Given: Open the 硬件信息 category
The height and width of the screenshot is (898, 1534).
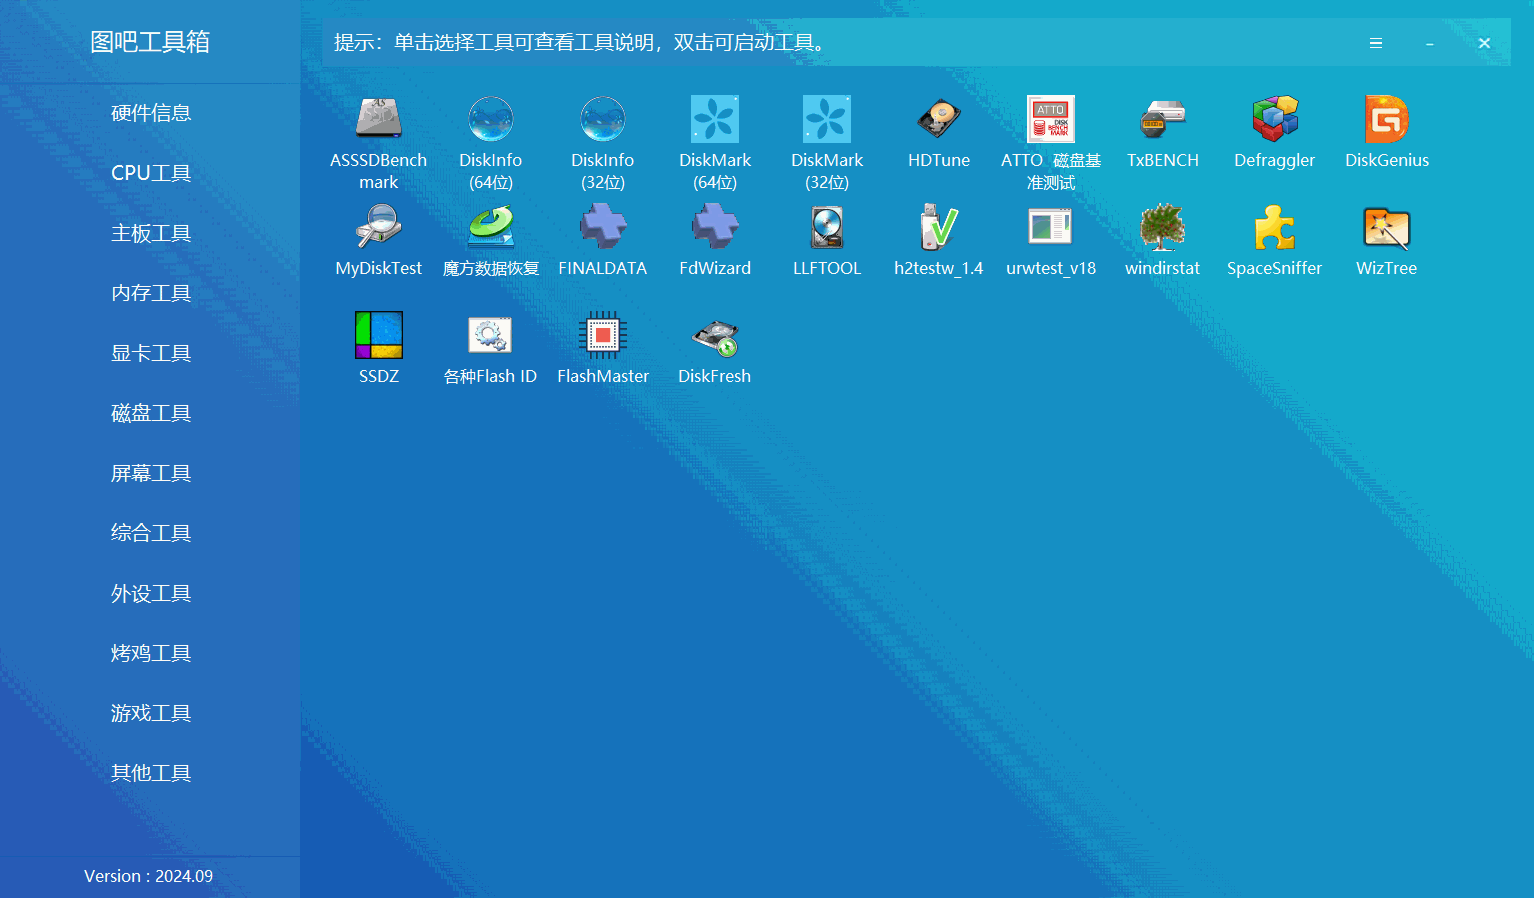Looking at the screenshot, I should pyautogui.click(x=151, y=113).
